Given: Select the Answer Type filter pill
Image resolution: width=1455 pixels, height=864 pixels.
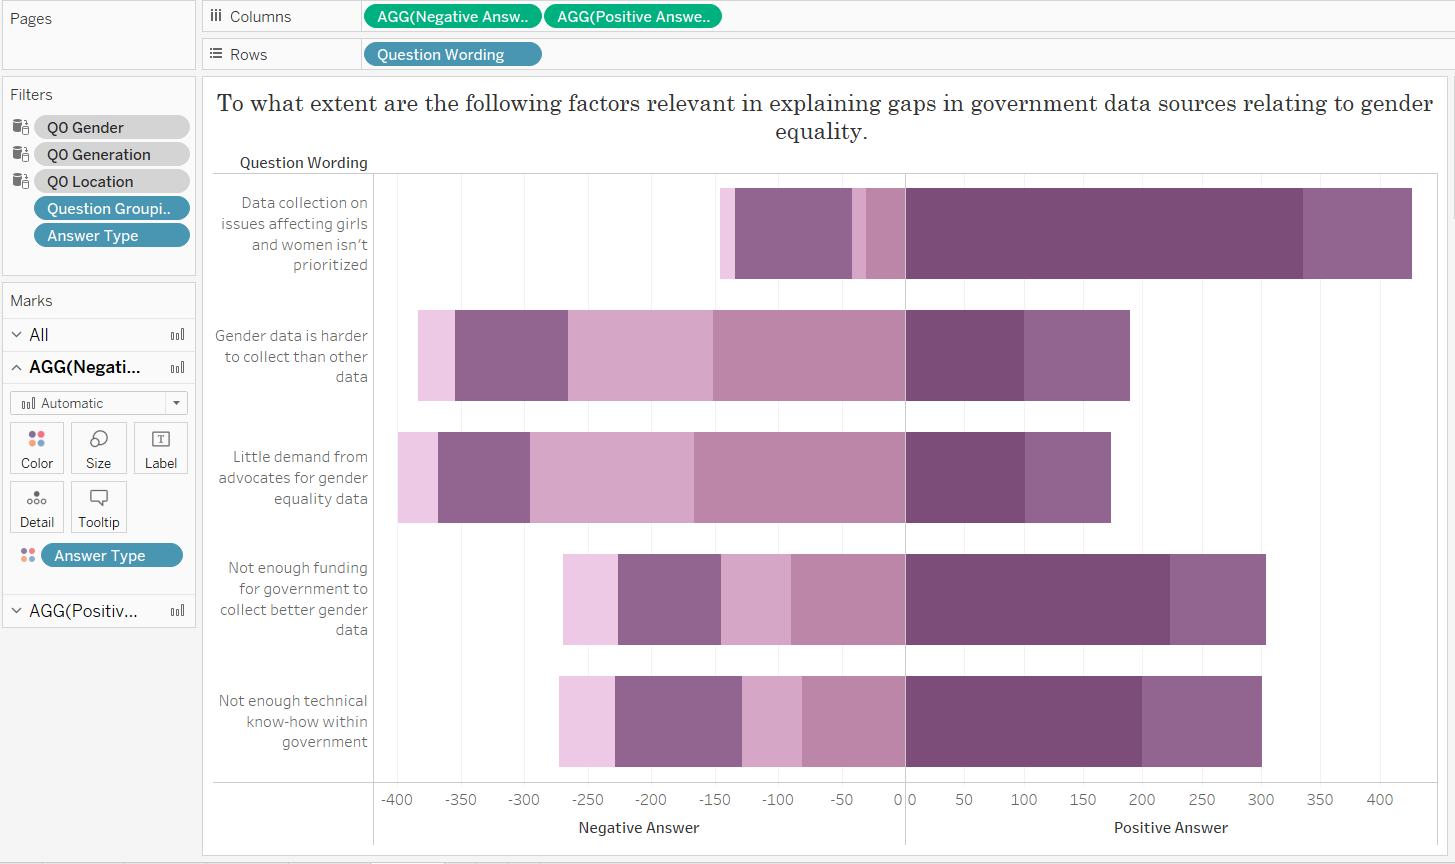Looking at the screenshot, I should click(x=111, y=235).
